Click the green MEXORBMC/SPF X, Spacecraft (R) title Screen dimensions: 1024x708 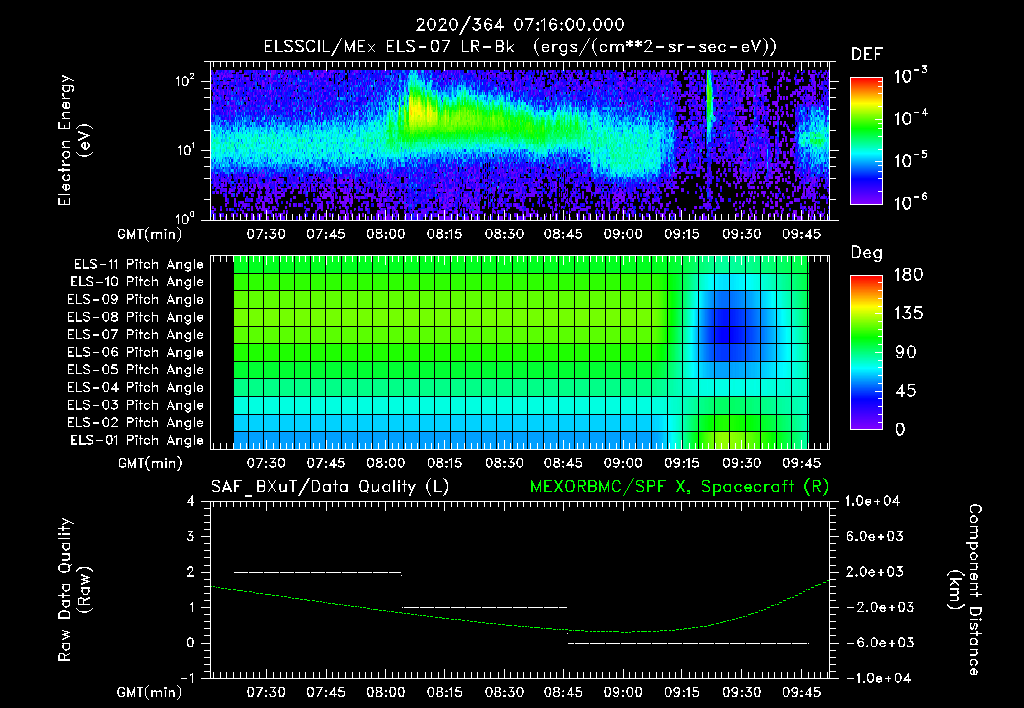tap(679, 487)
